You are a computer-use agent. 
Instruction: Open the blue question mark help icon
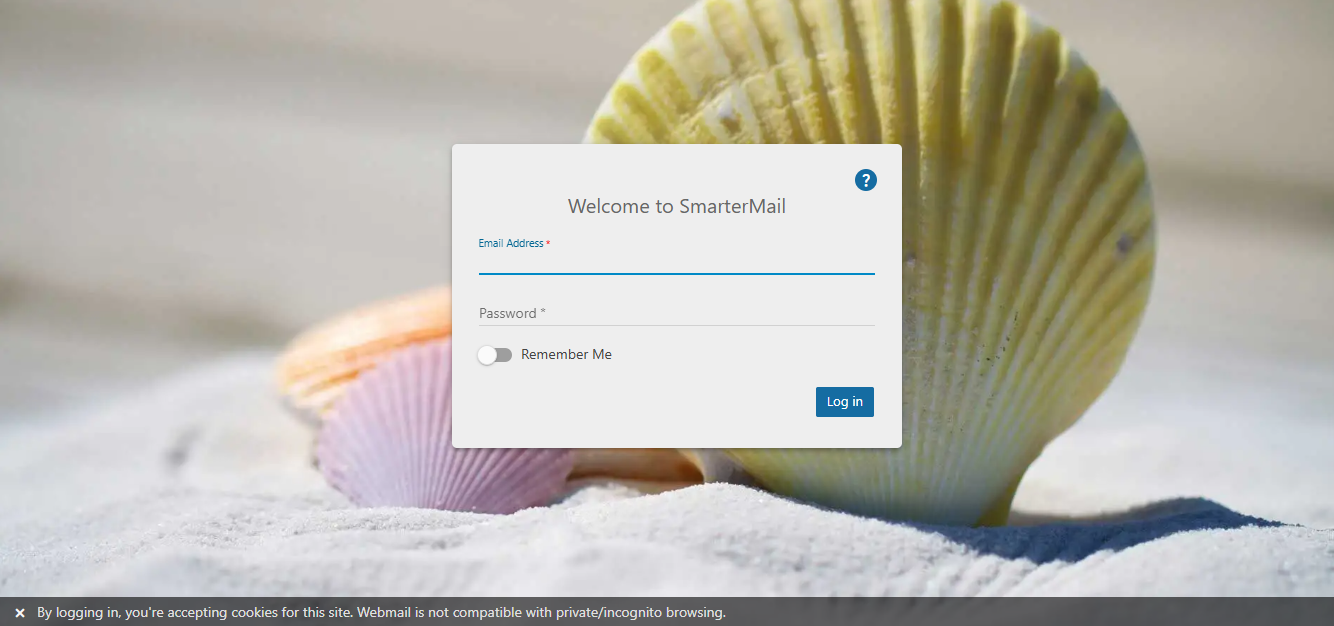(x=866, y=180)
